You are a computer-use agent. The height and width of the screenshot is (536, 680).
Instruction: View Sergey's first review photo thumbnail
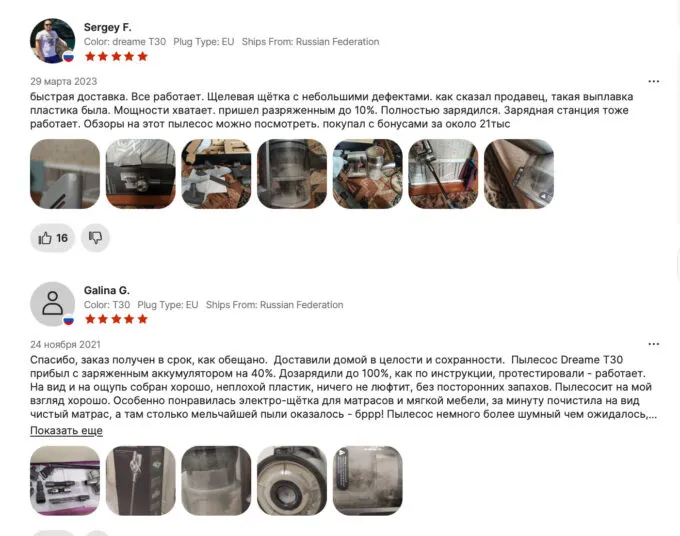click(x=65, y=174)
